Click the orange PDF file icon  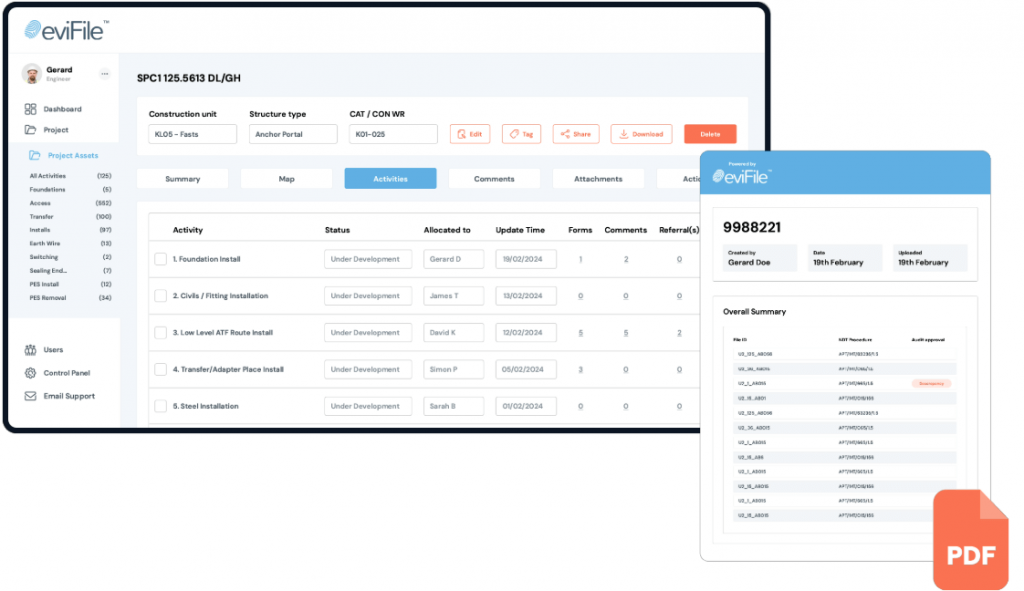coord(970,538)
